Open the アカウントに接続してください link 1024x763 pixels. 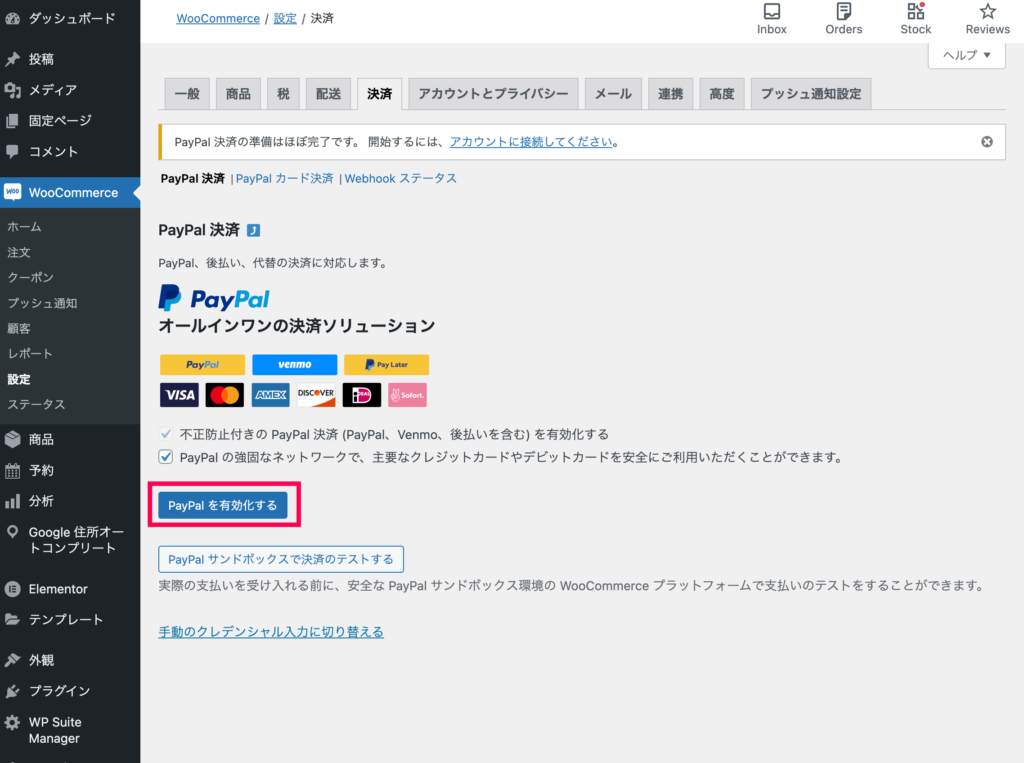531,142
